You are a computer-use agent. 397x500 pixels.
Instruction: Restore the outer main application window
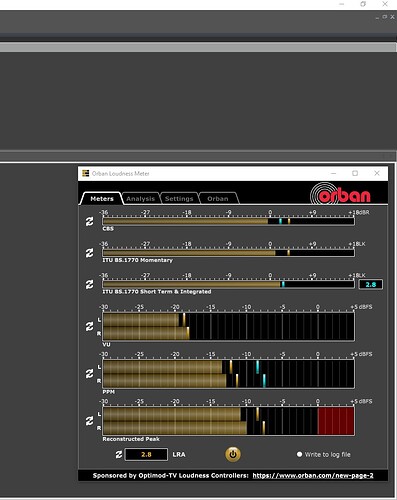363,4
